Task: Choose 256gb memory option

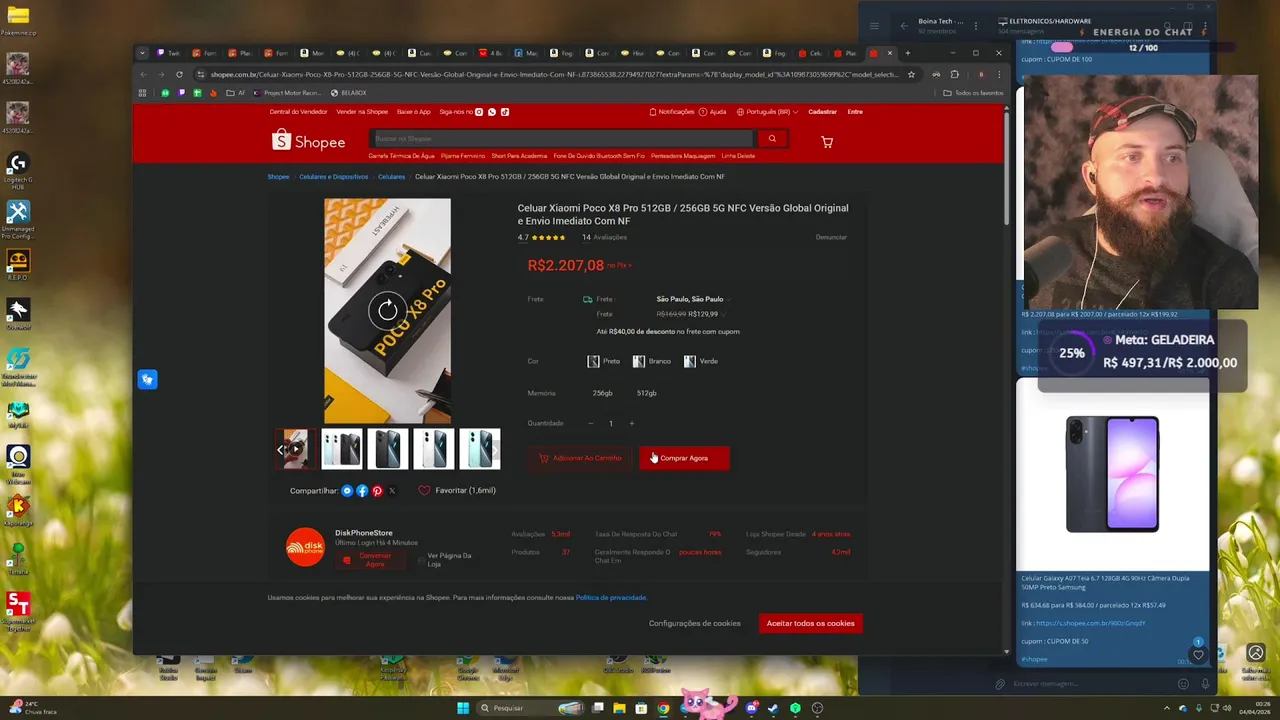Action: click(602, 393)
